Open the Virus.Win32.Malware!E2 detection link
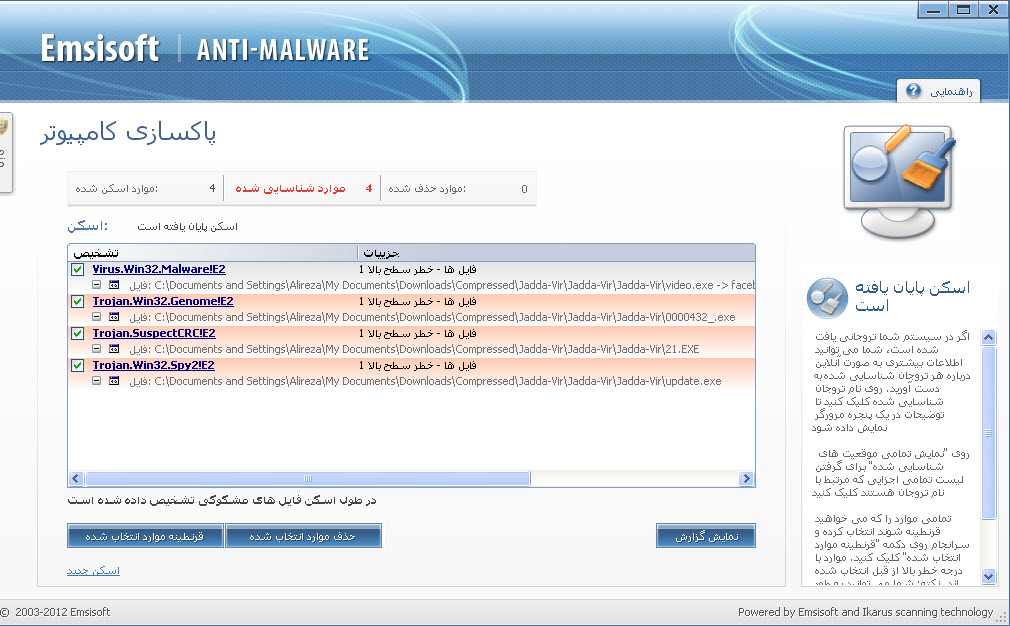 [159, 269]
